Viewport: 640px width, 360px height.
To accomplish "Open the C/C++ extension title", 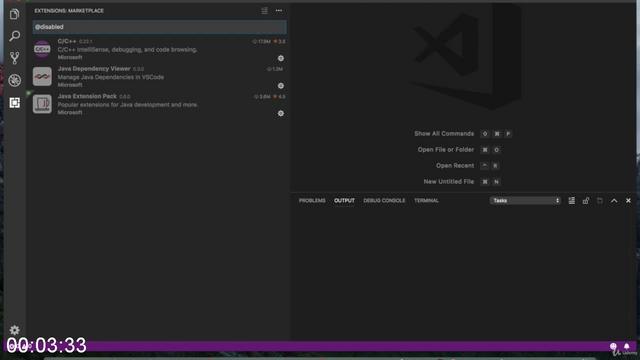I will point(67,41).
